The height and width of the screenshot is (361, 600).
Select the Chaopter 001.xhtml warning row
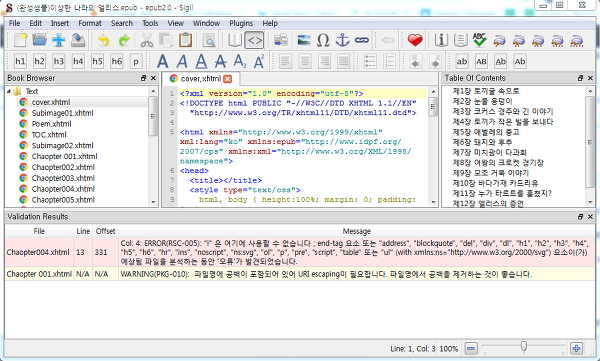tap(300, 274)
